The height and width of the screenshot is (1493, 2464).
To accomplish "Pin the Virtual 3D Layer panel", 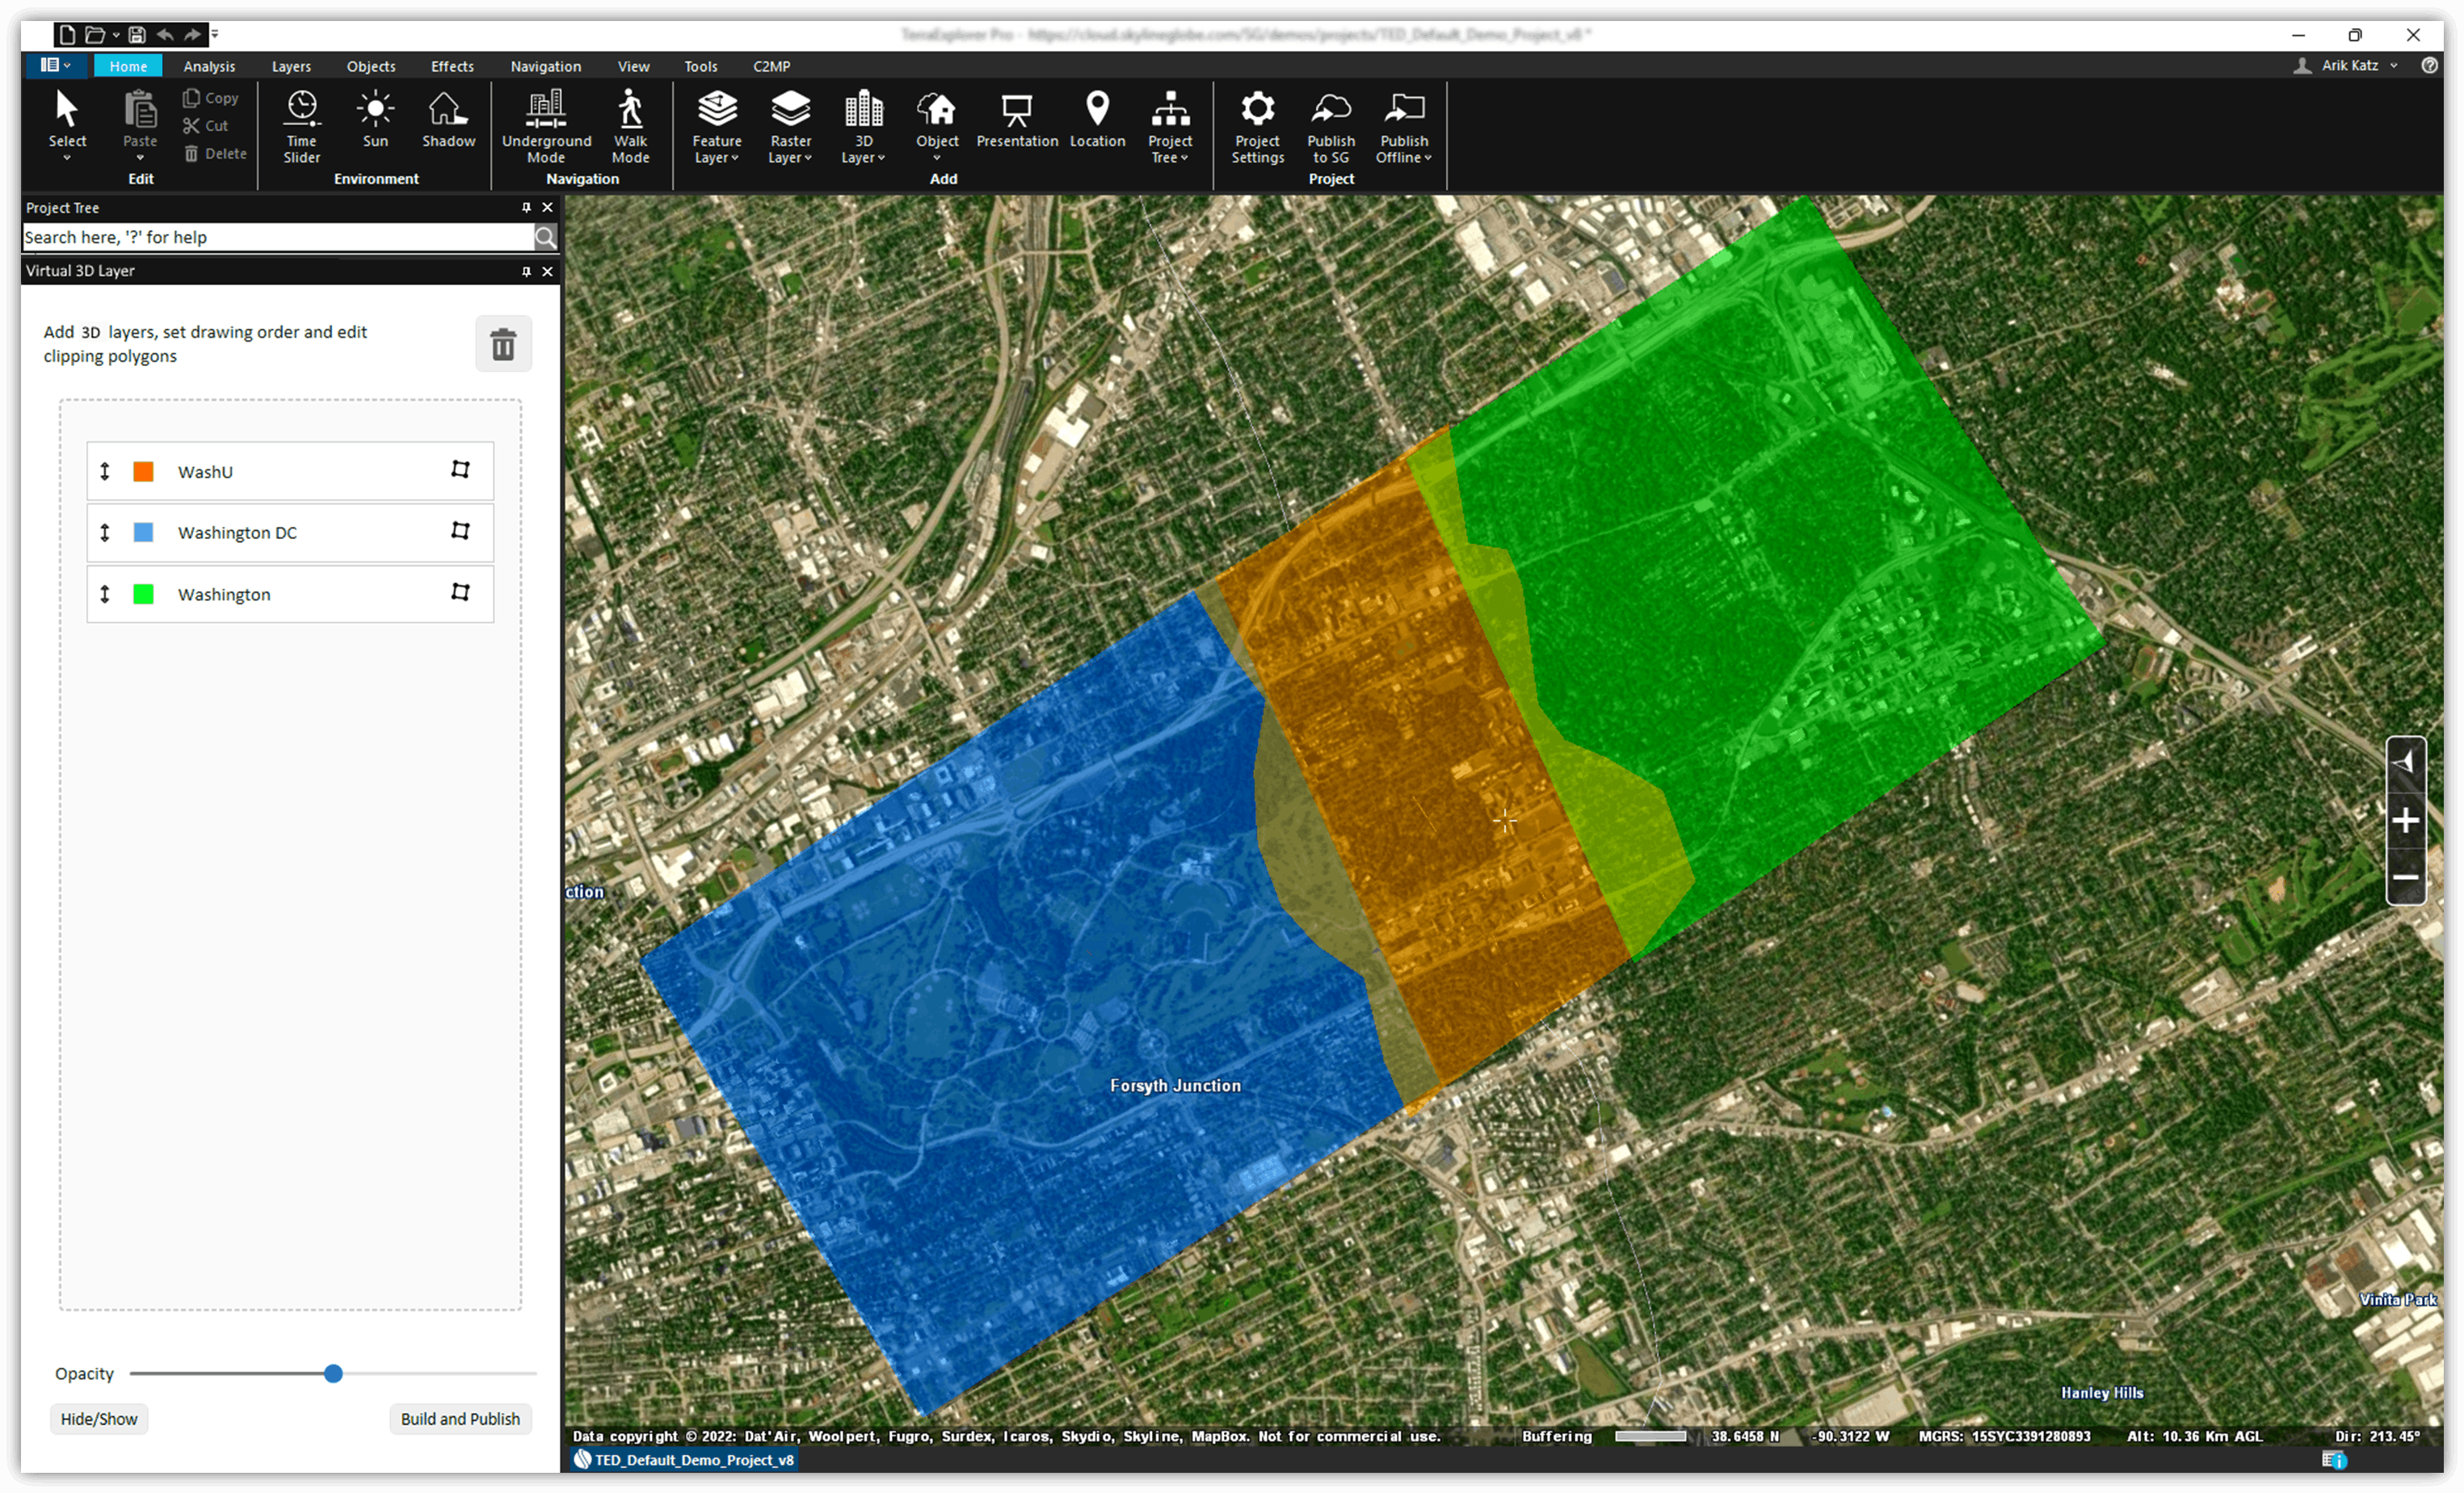I will (x=526, y=272).
